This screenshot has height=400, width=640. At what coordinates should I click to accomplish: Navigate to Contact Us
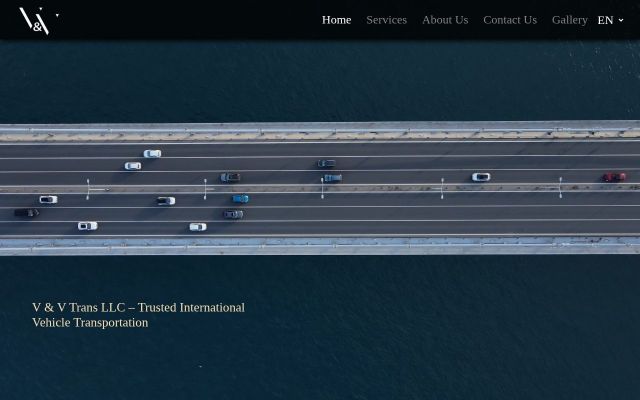pyautogui.click(x=510, y=20)
